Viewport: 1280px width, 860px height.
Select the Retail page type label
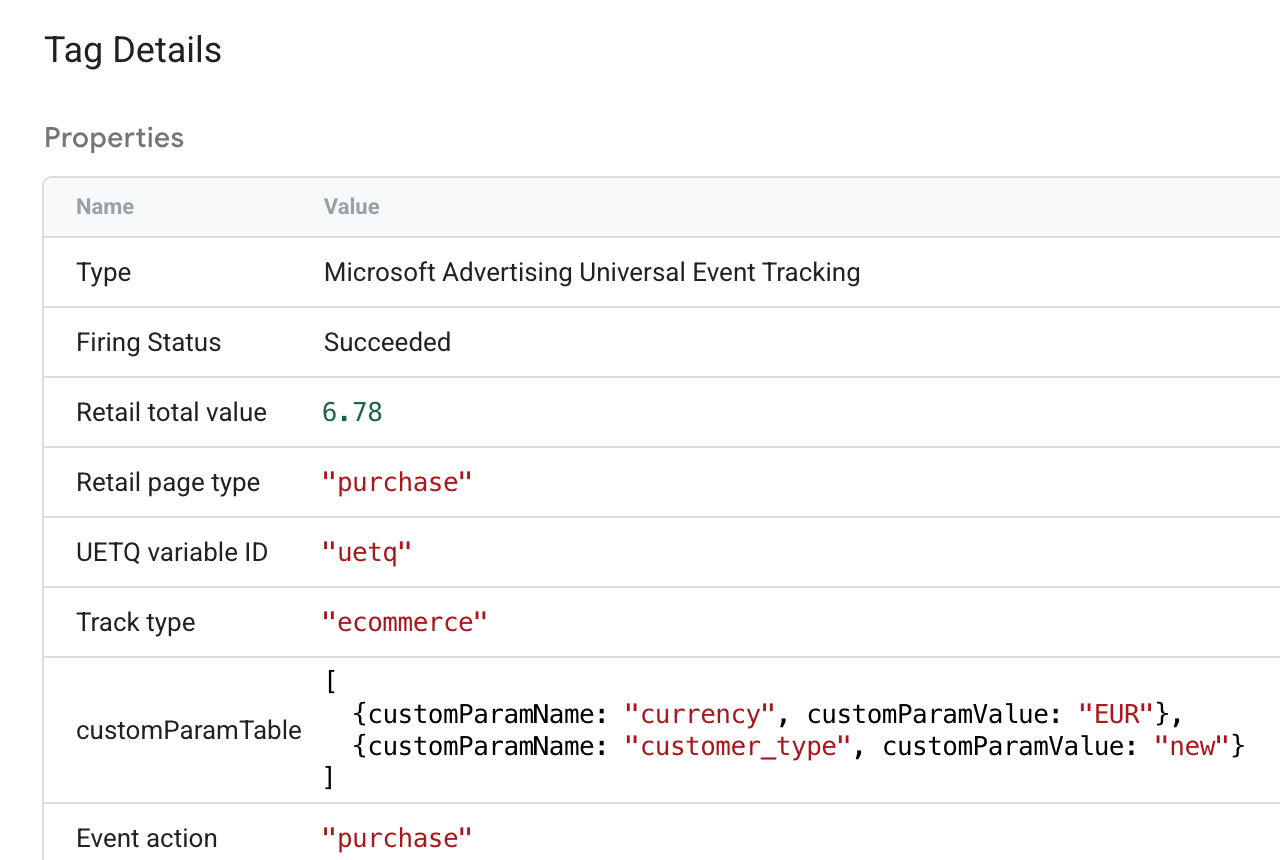coord(168,482)
